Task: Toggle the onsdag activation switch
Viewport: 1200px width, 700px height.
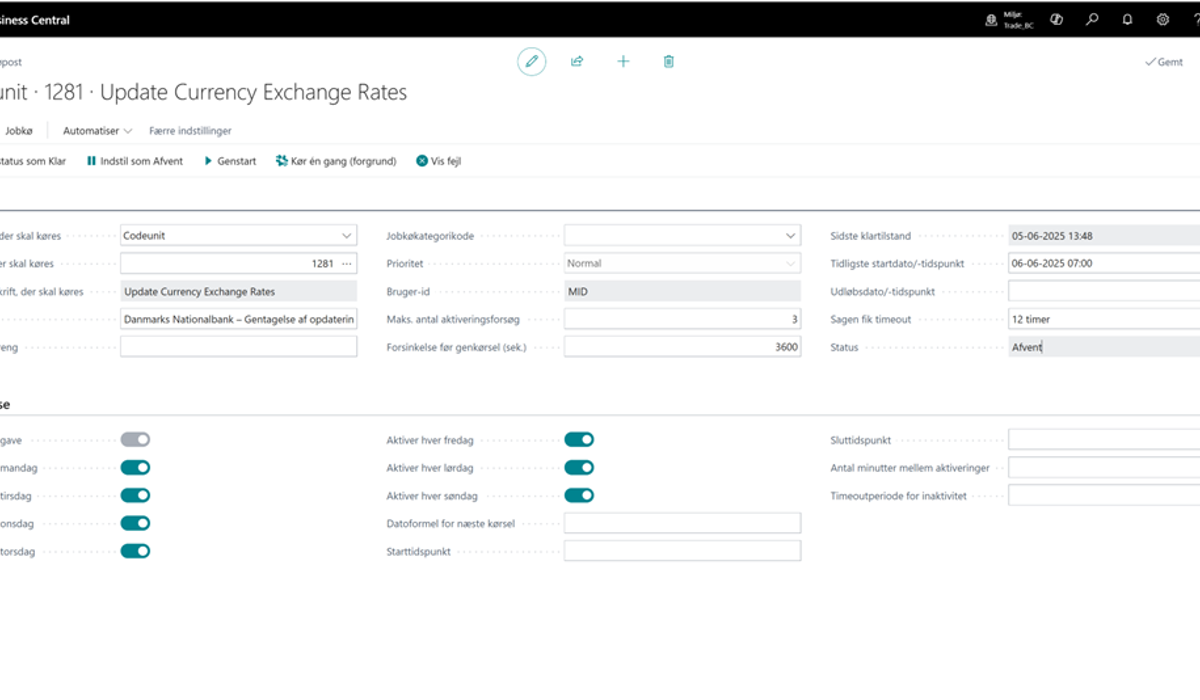Action: [x=135, y=523]
